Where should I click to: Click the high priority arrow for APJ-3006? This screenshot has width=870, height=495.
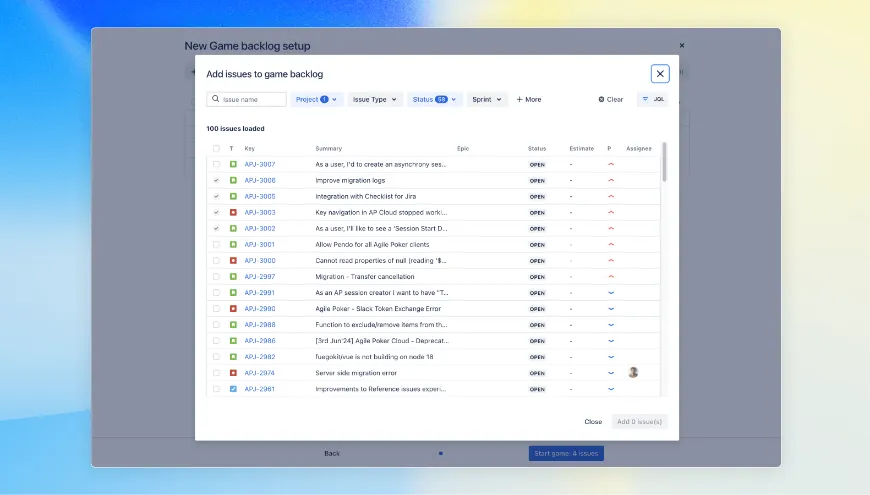(x=611, y=180)
